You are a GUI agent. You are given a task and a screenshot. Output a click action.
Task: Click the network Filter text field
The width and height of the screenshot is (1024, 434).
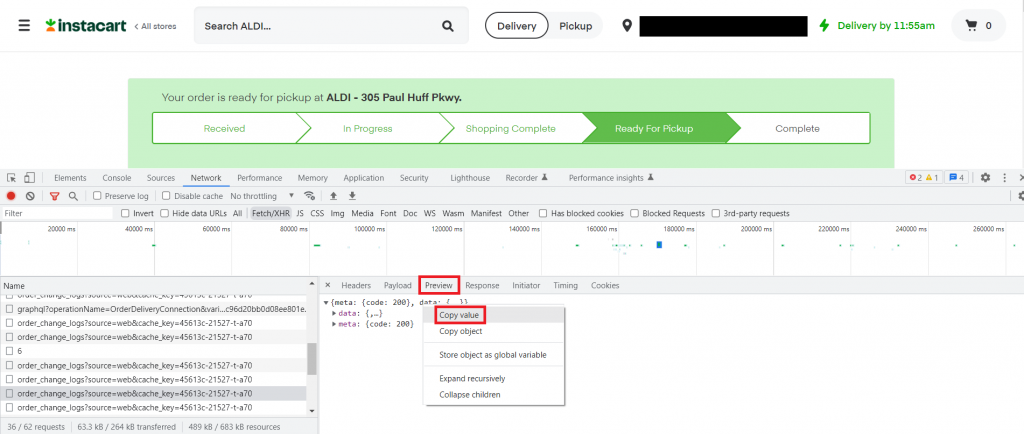click(x=57, y=213)
